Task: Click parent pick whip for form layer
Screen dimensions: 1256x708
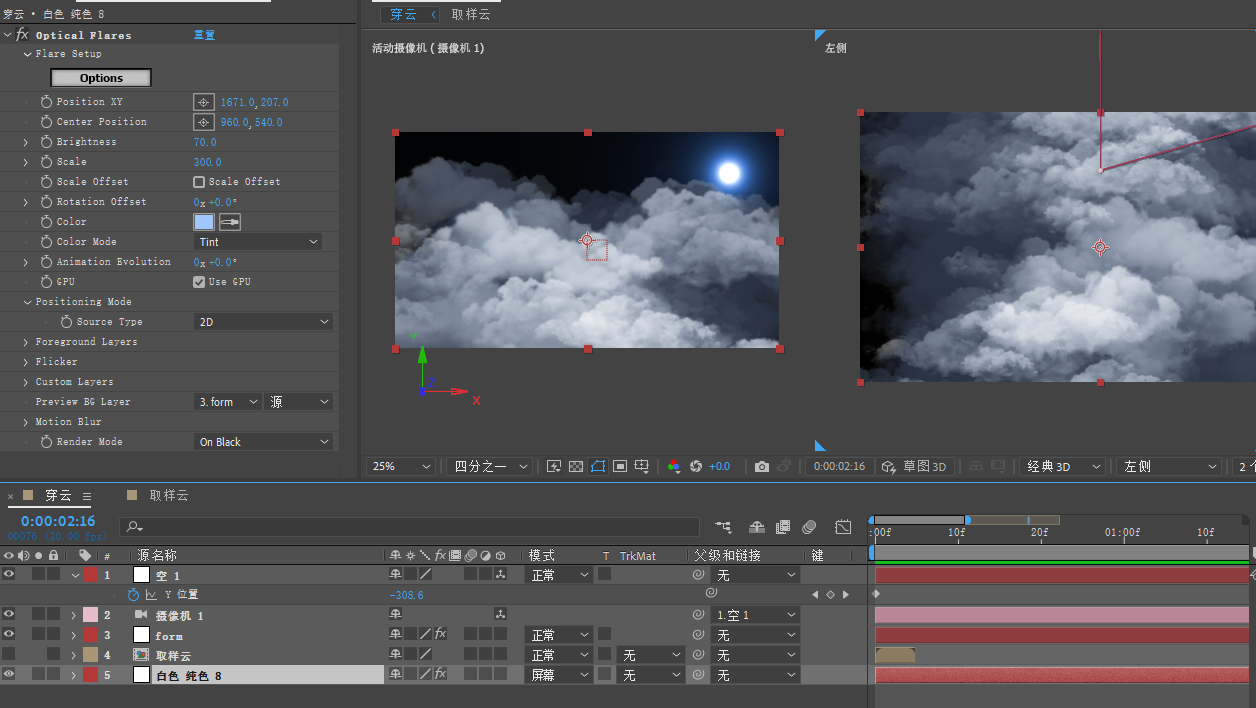Action: [698, 635]
